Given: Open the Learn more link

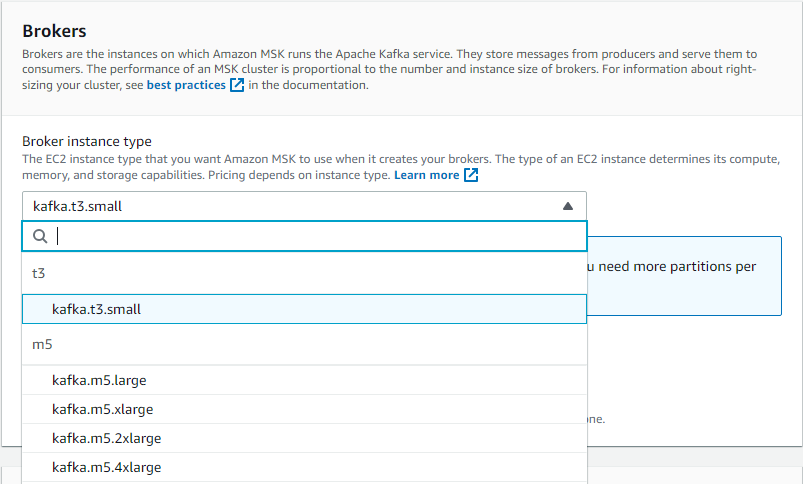Looking at the screenshot, I should point(427,175).
